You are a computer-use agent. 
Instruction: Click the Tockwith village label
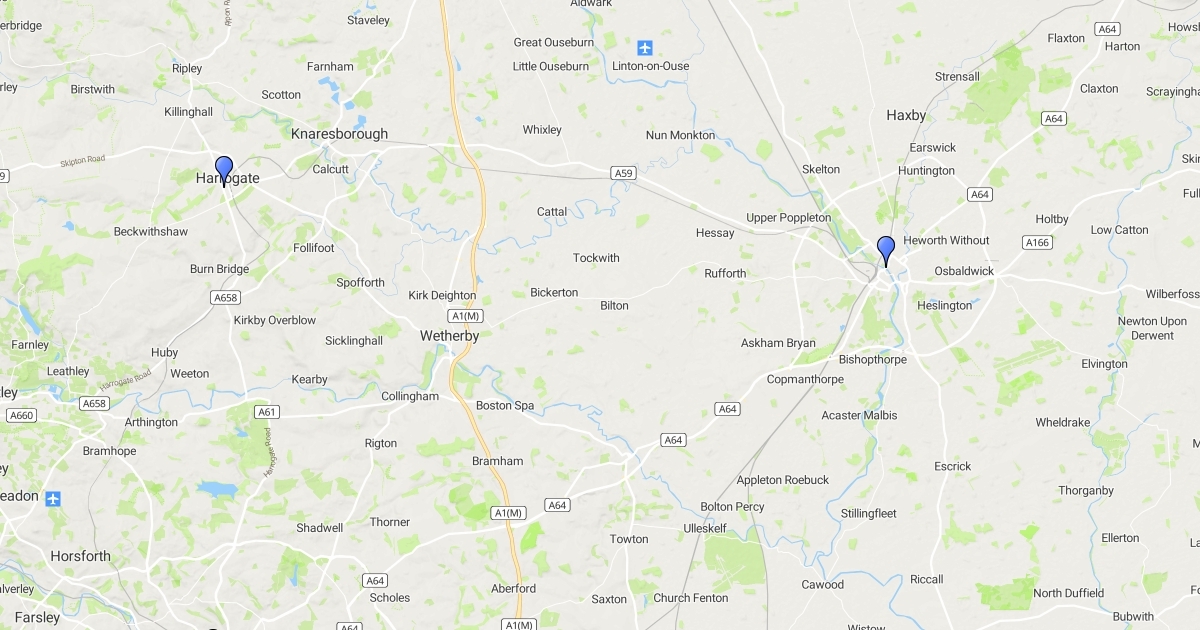pos(596,258)
